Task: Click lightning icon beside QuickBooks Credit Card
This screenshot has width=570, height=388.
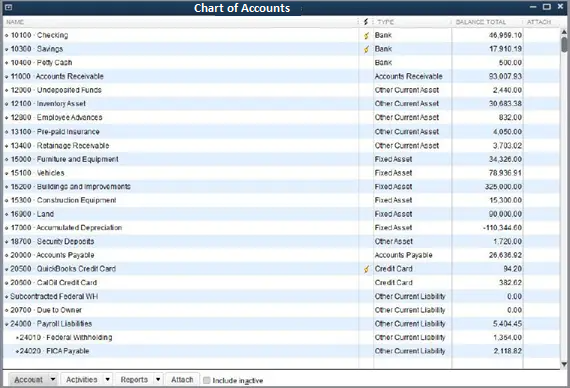Action: (x=366, y=269)
